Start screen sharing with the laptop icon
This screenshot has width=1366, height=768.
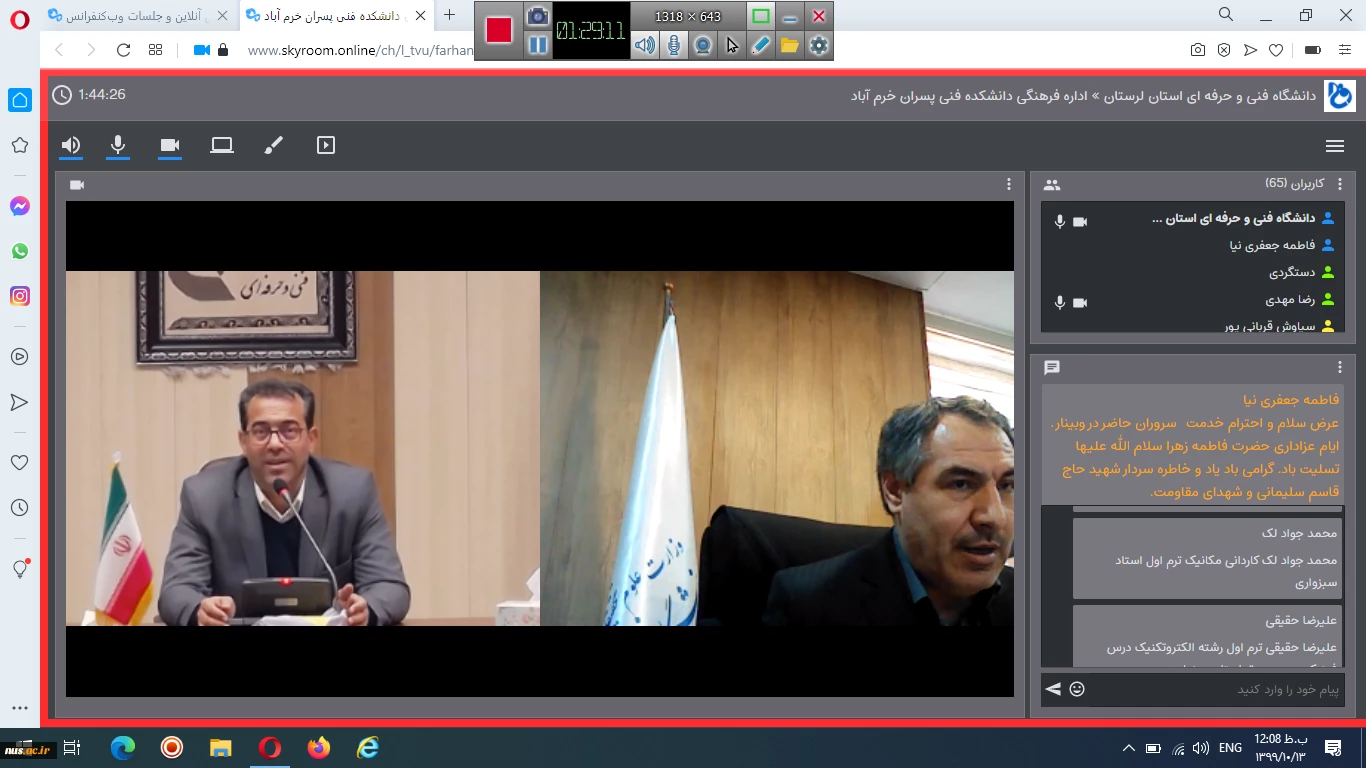(x=222, y=146)
